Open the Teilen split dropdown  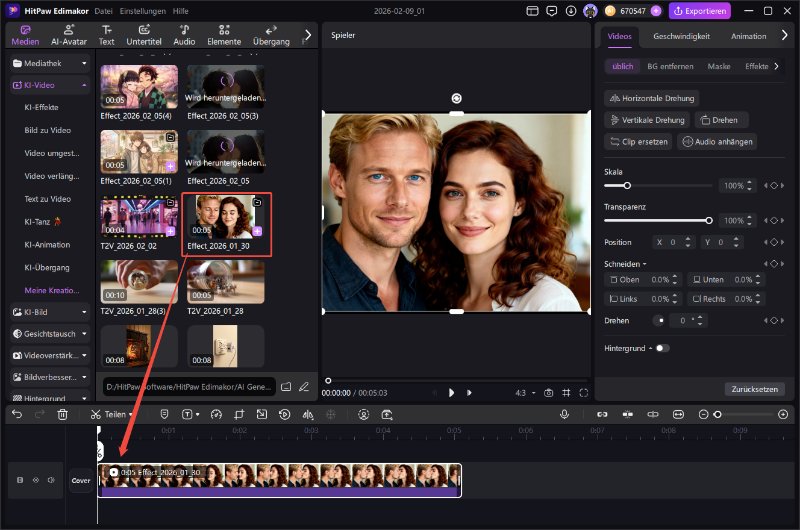point(131,415)
